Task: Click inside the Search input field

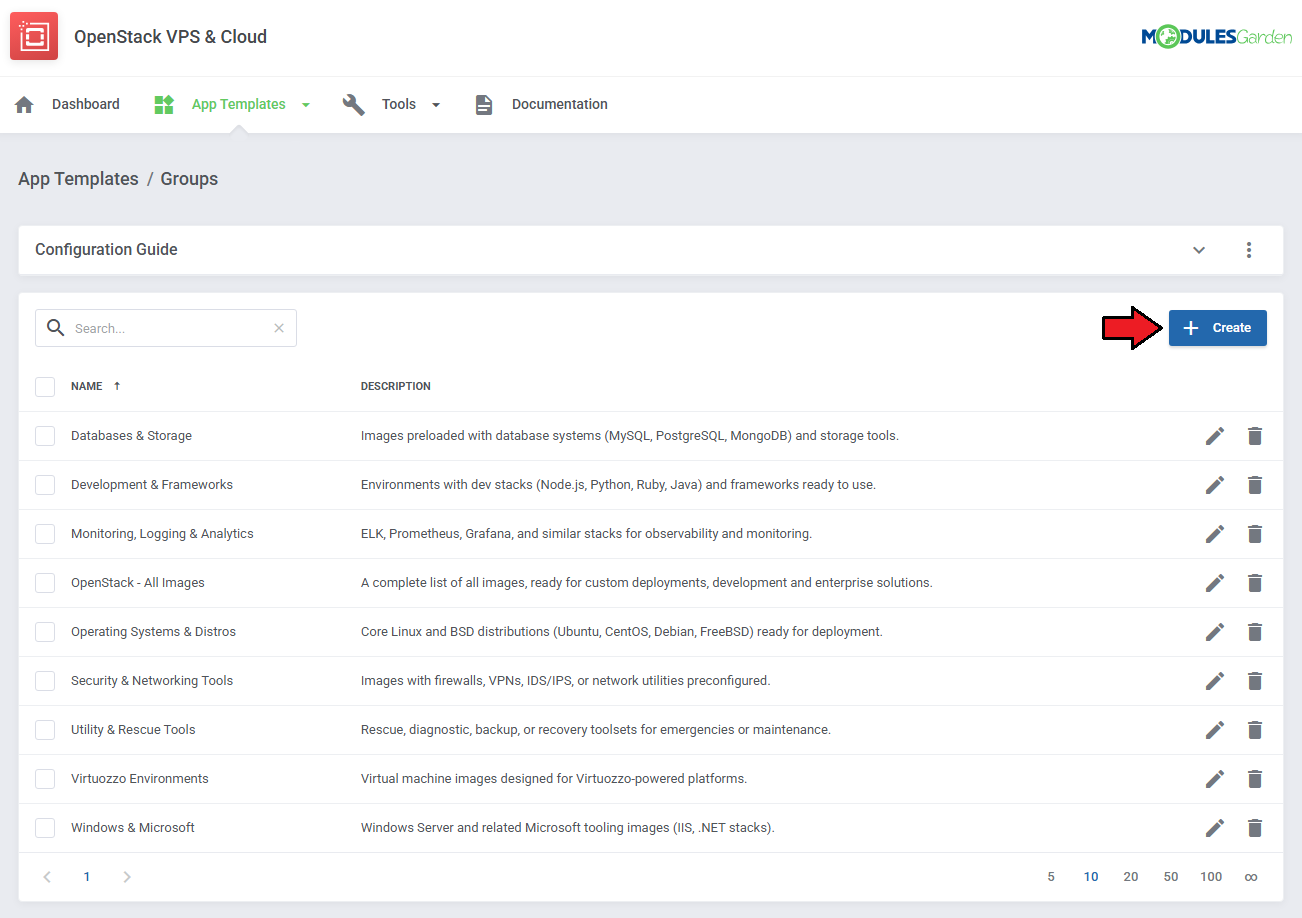Action: 170,328
